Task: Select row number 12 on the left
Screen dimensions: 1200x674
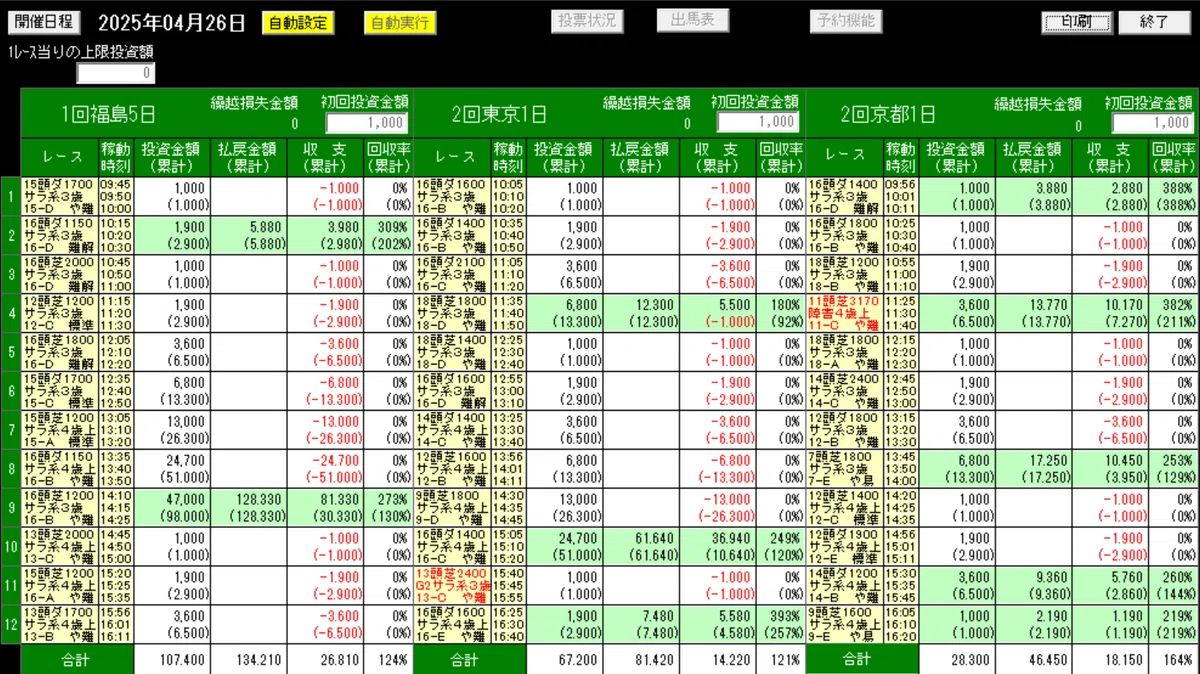Action: click(x=10, y=624)
